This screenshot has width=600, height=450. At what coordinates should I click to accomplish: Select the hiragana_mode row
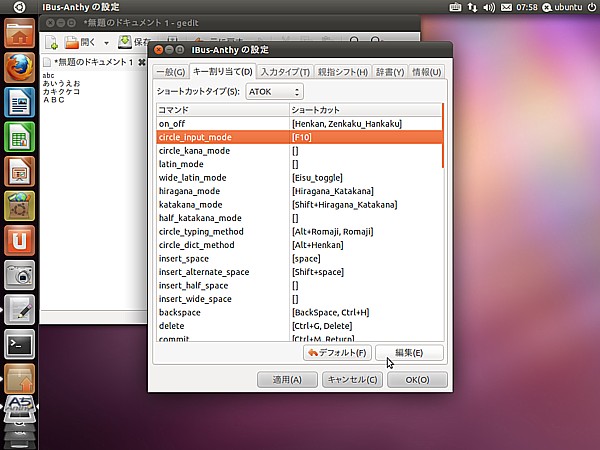click(299, 191)
